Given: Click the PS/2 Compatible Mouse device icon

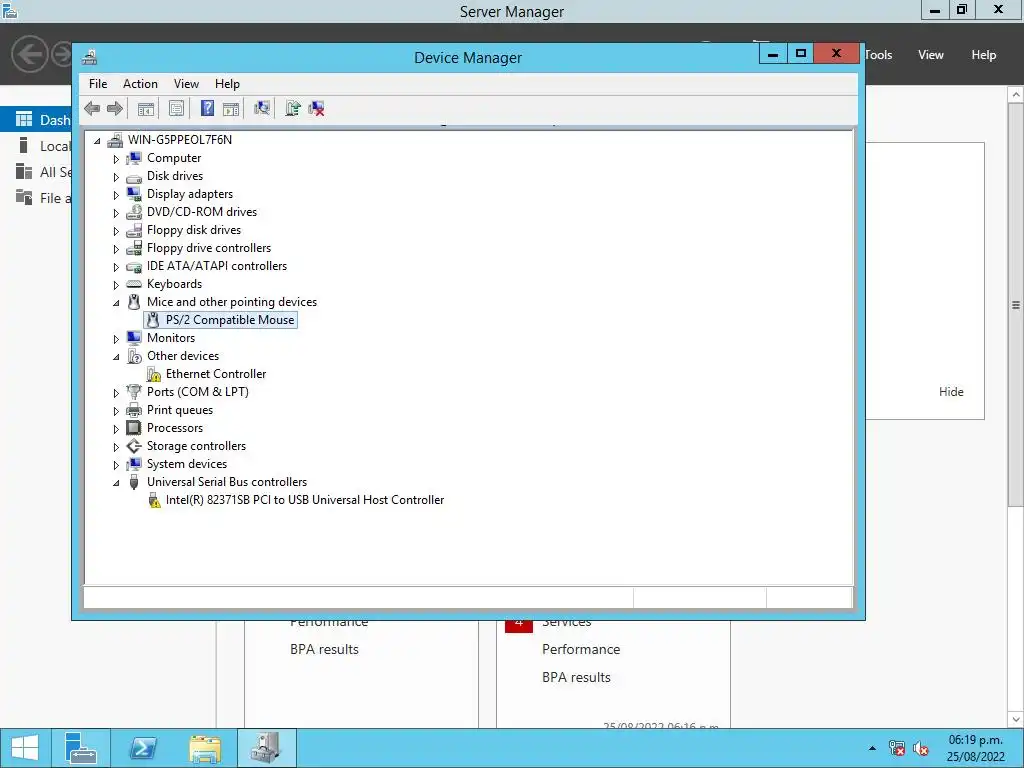Looking at the screenshot, I should tap(153, 320).
